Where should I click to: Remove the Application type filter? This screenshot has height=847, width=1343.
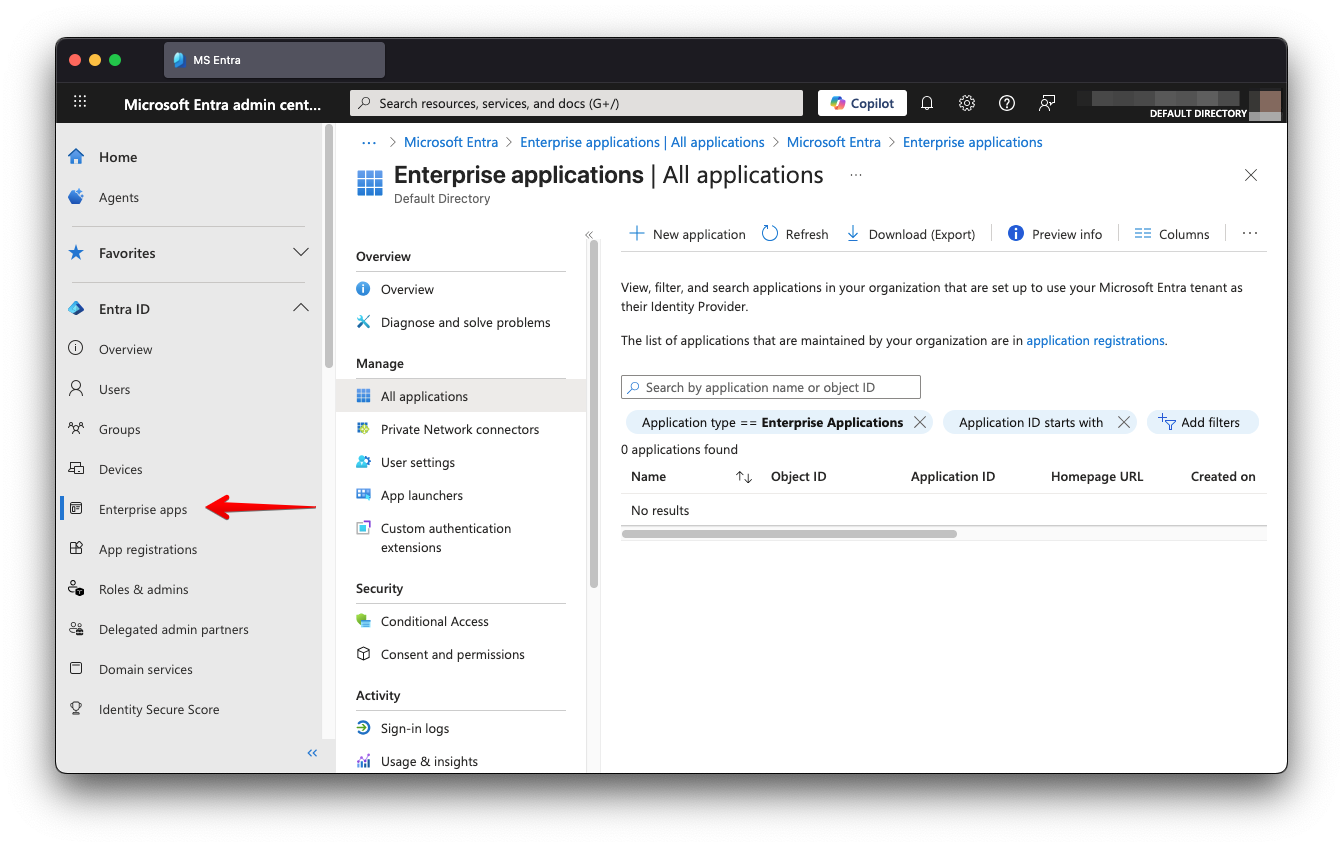point(920,422)
